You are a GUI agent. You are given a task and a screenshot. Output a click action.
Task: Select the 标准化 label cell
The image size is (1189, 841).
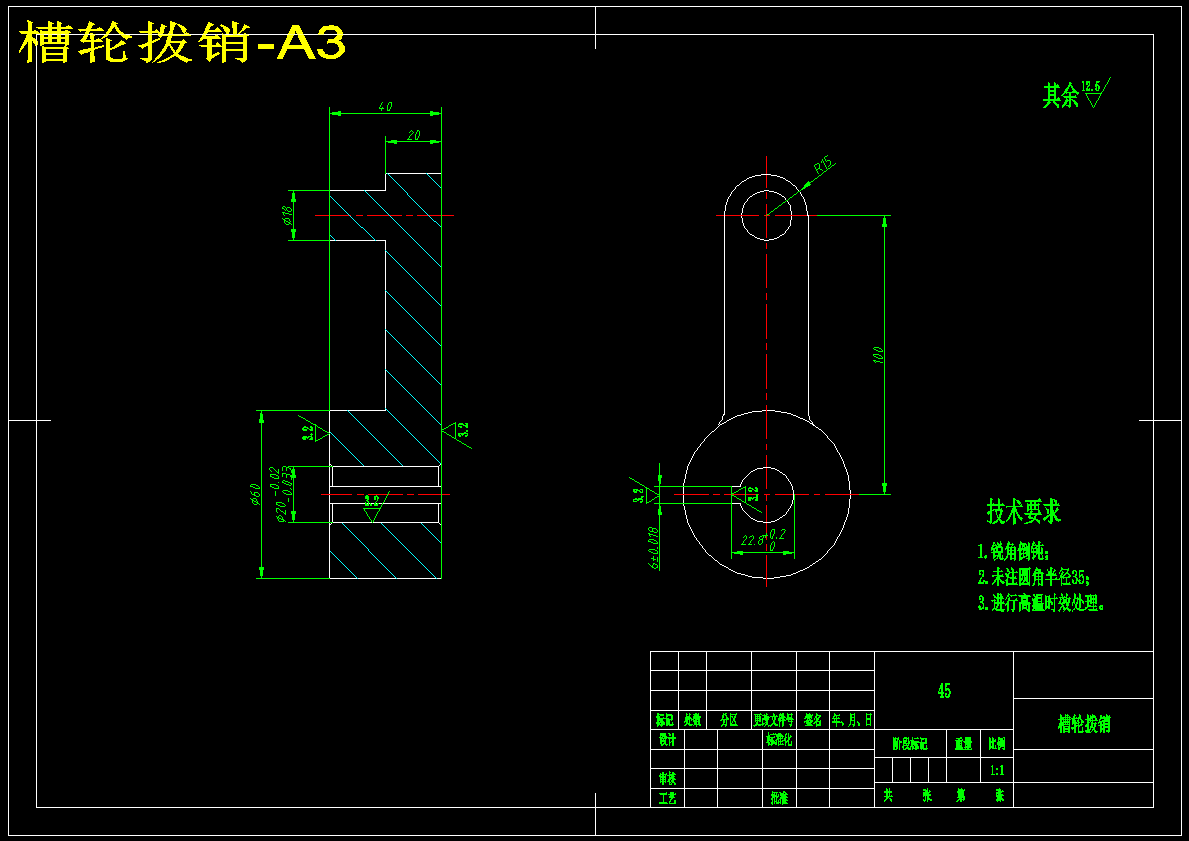[x=779, y=739]
